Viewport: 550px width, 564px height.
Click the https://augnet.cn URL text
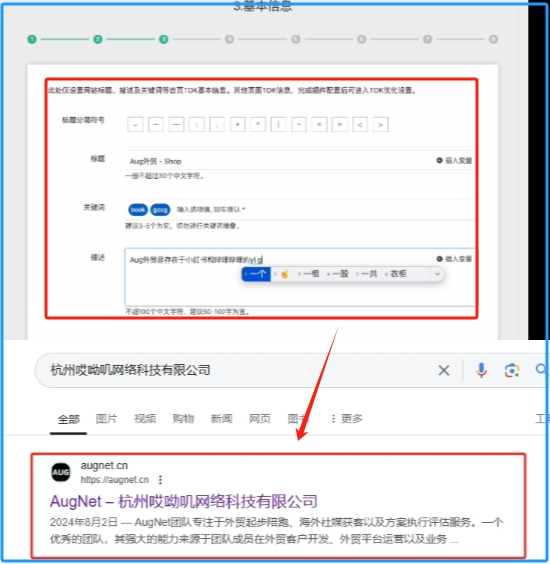pos(114,479)
